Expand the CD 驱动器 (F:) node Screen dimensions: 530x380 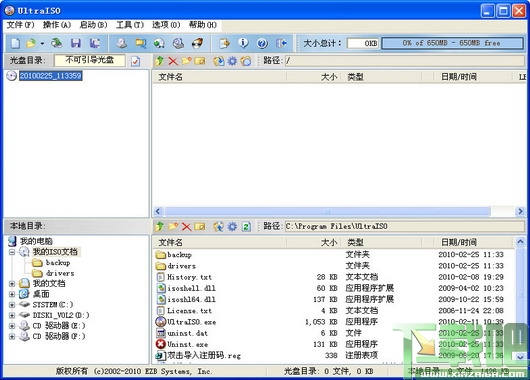(12, 336)
